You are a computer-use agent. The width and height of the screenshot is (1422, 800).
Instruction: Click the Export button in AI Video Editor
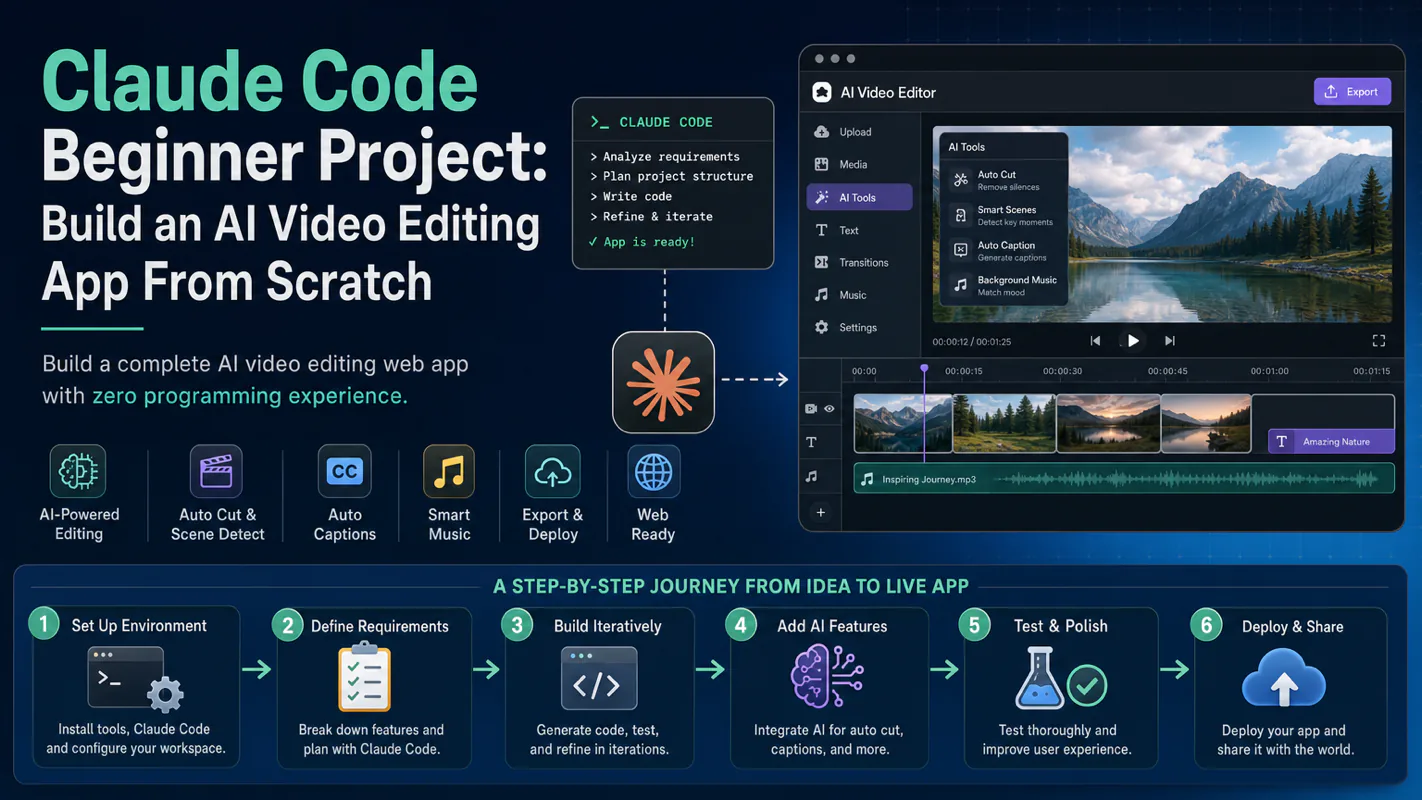[x=1352, y=92]
